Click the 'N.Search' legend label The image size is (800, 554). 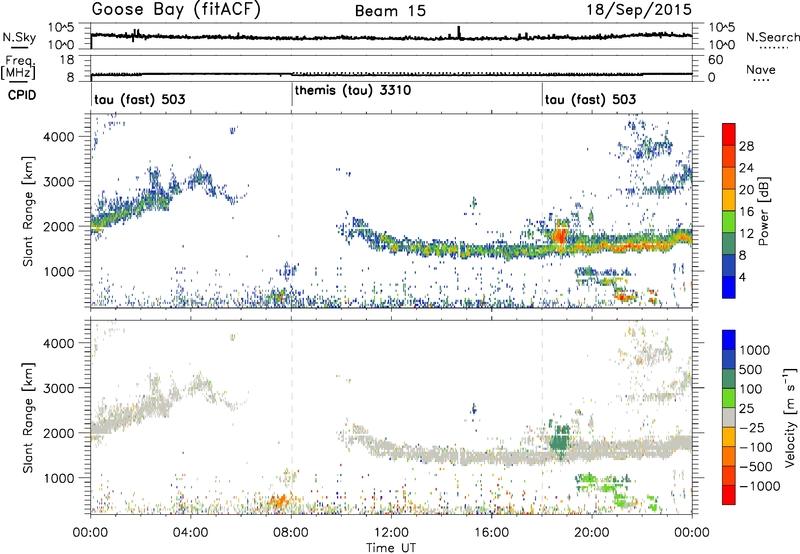[772, 37]
